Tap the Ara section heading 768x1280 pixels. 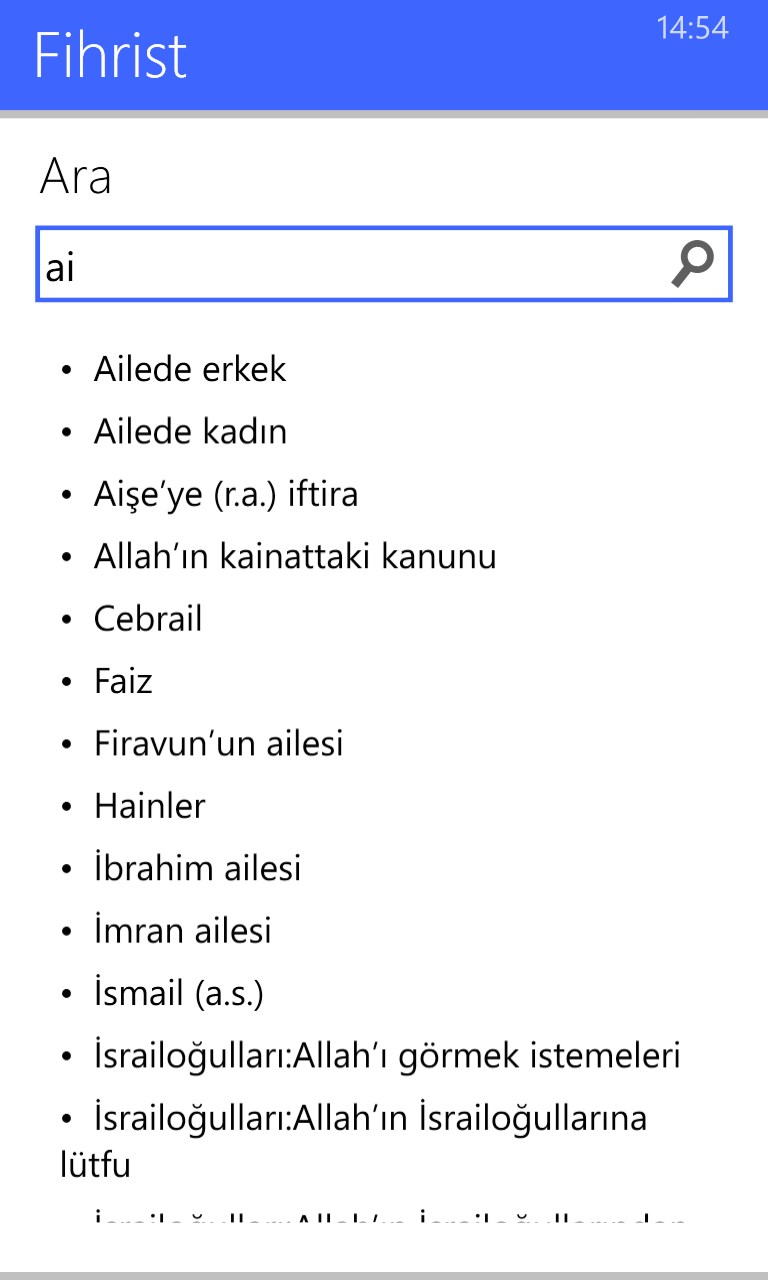click(75, 178)
